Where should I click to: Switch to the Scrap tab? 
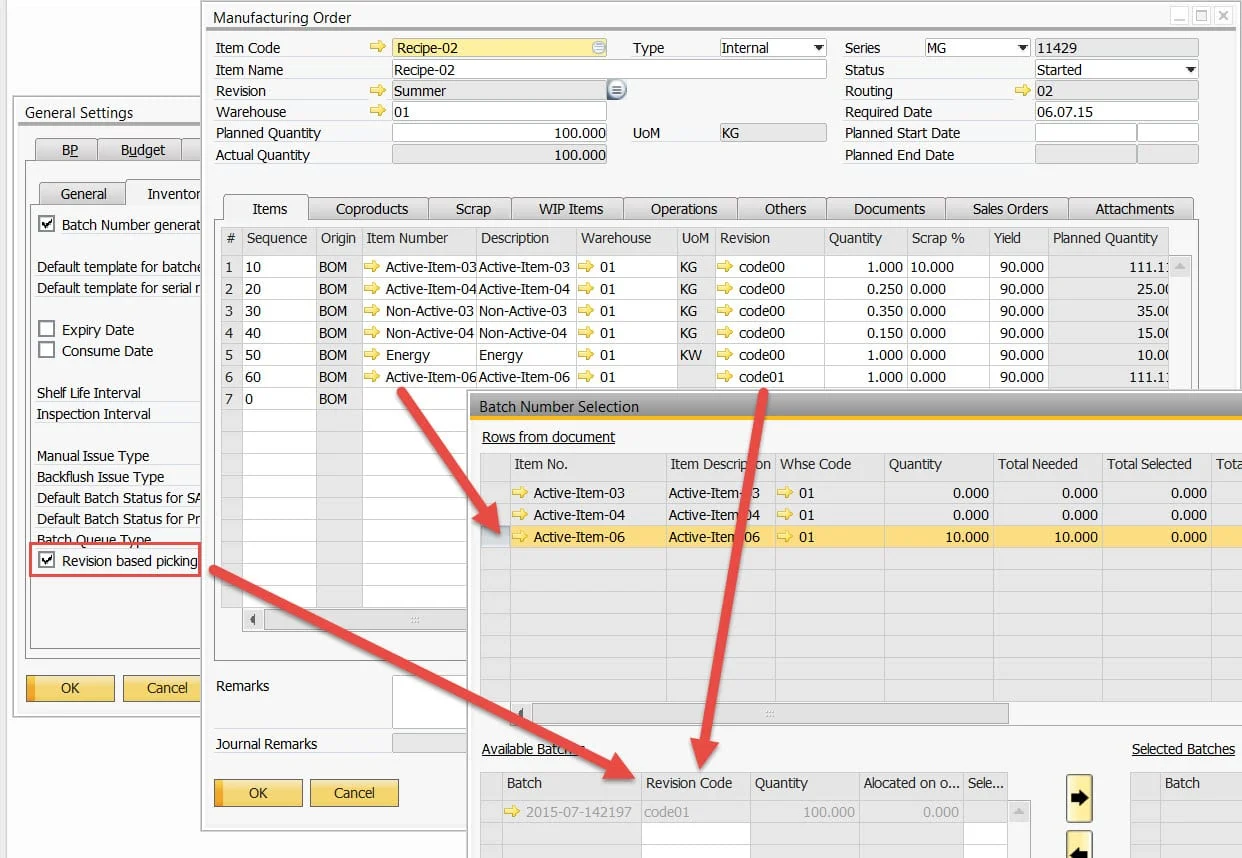point(473,209)
